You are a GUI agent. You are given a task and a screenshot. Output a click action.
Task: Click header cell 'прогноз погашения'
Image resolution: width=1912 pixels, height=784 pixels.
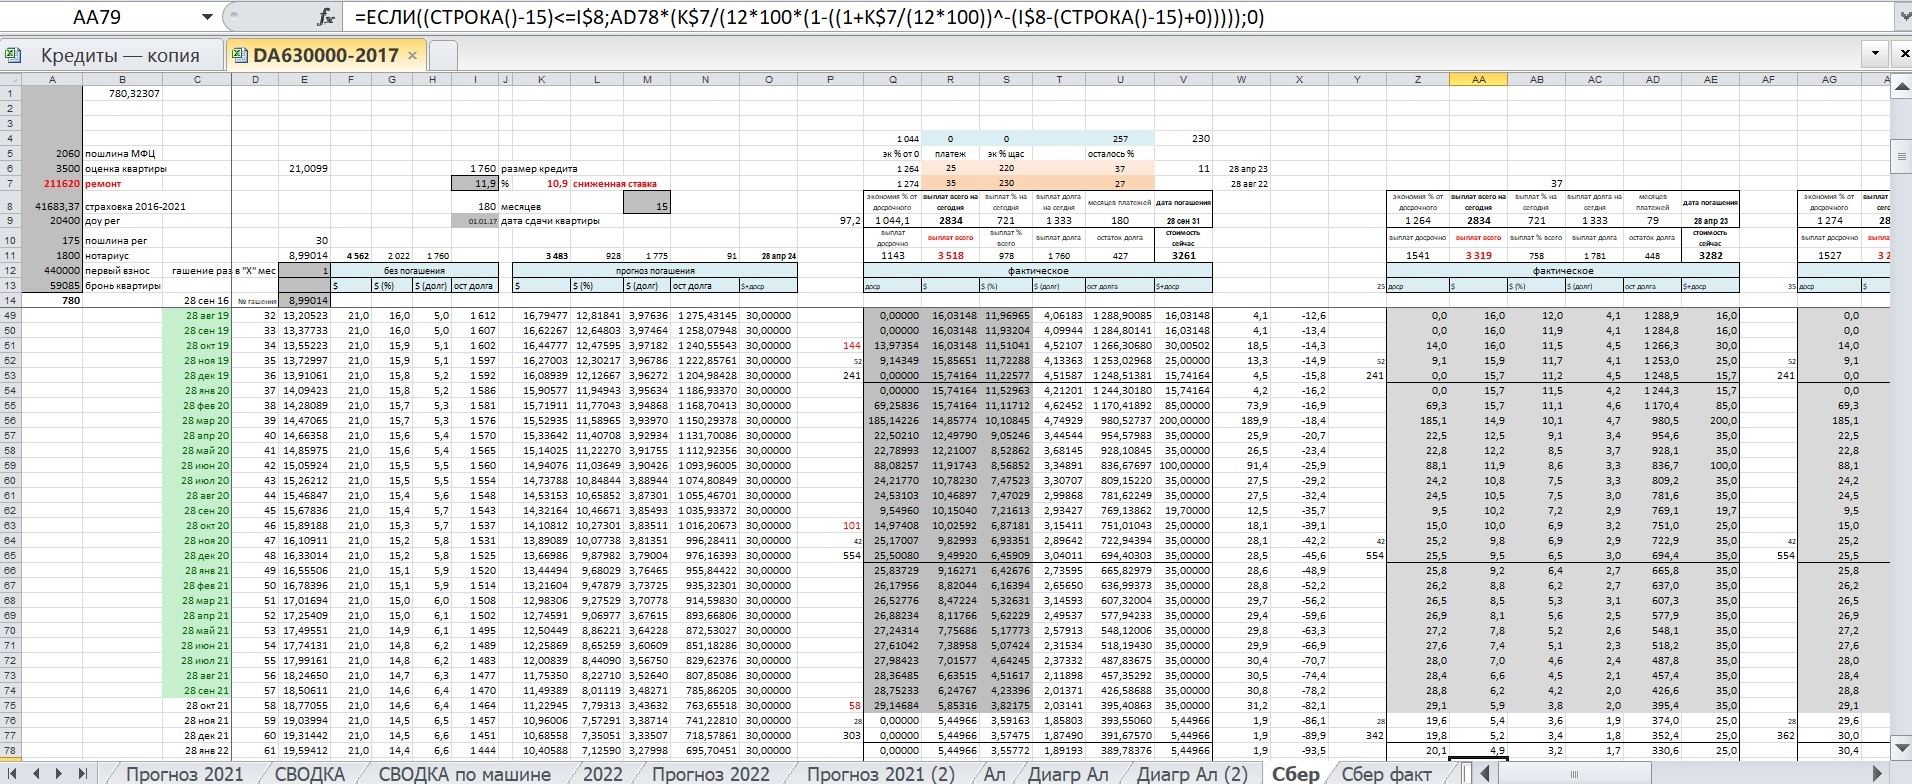tap(655, 270)
